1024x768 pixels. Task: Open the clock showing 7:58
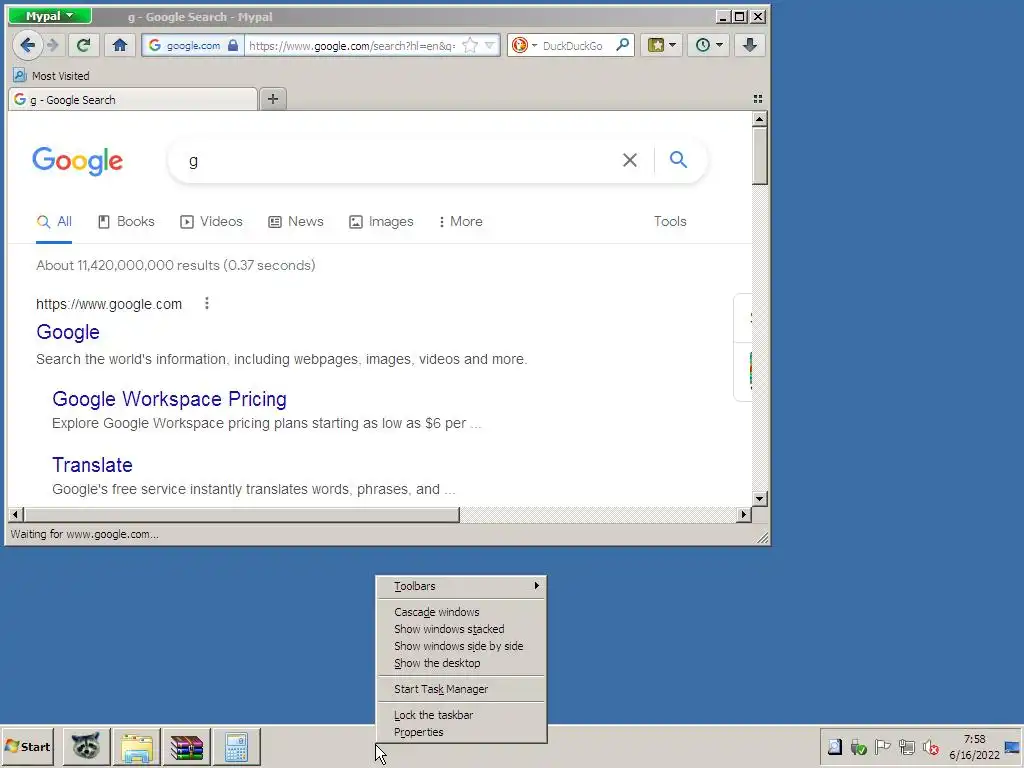click(x=974, y=746)
